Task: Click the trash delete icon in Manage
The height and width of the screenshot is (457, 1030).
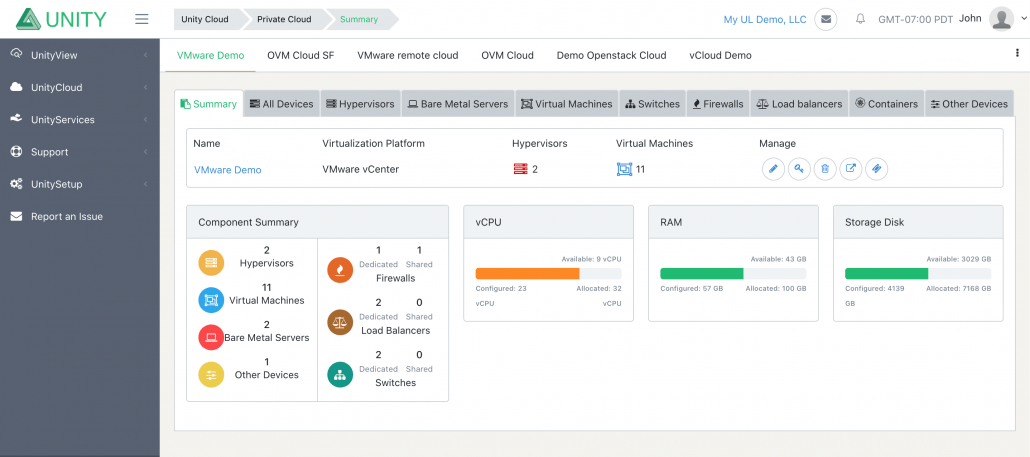Action: point(825,169)
